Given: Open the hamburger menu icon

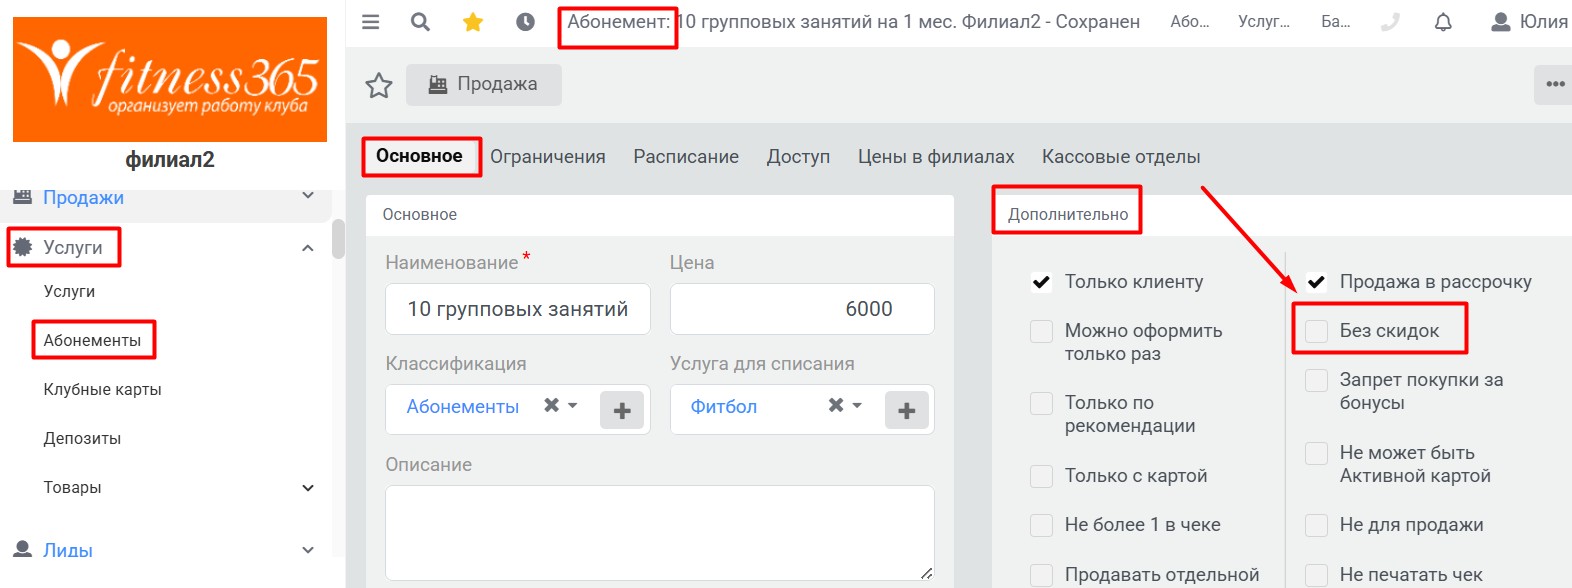Looking at the screenshot, I should [x=370, y=22].
